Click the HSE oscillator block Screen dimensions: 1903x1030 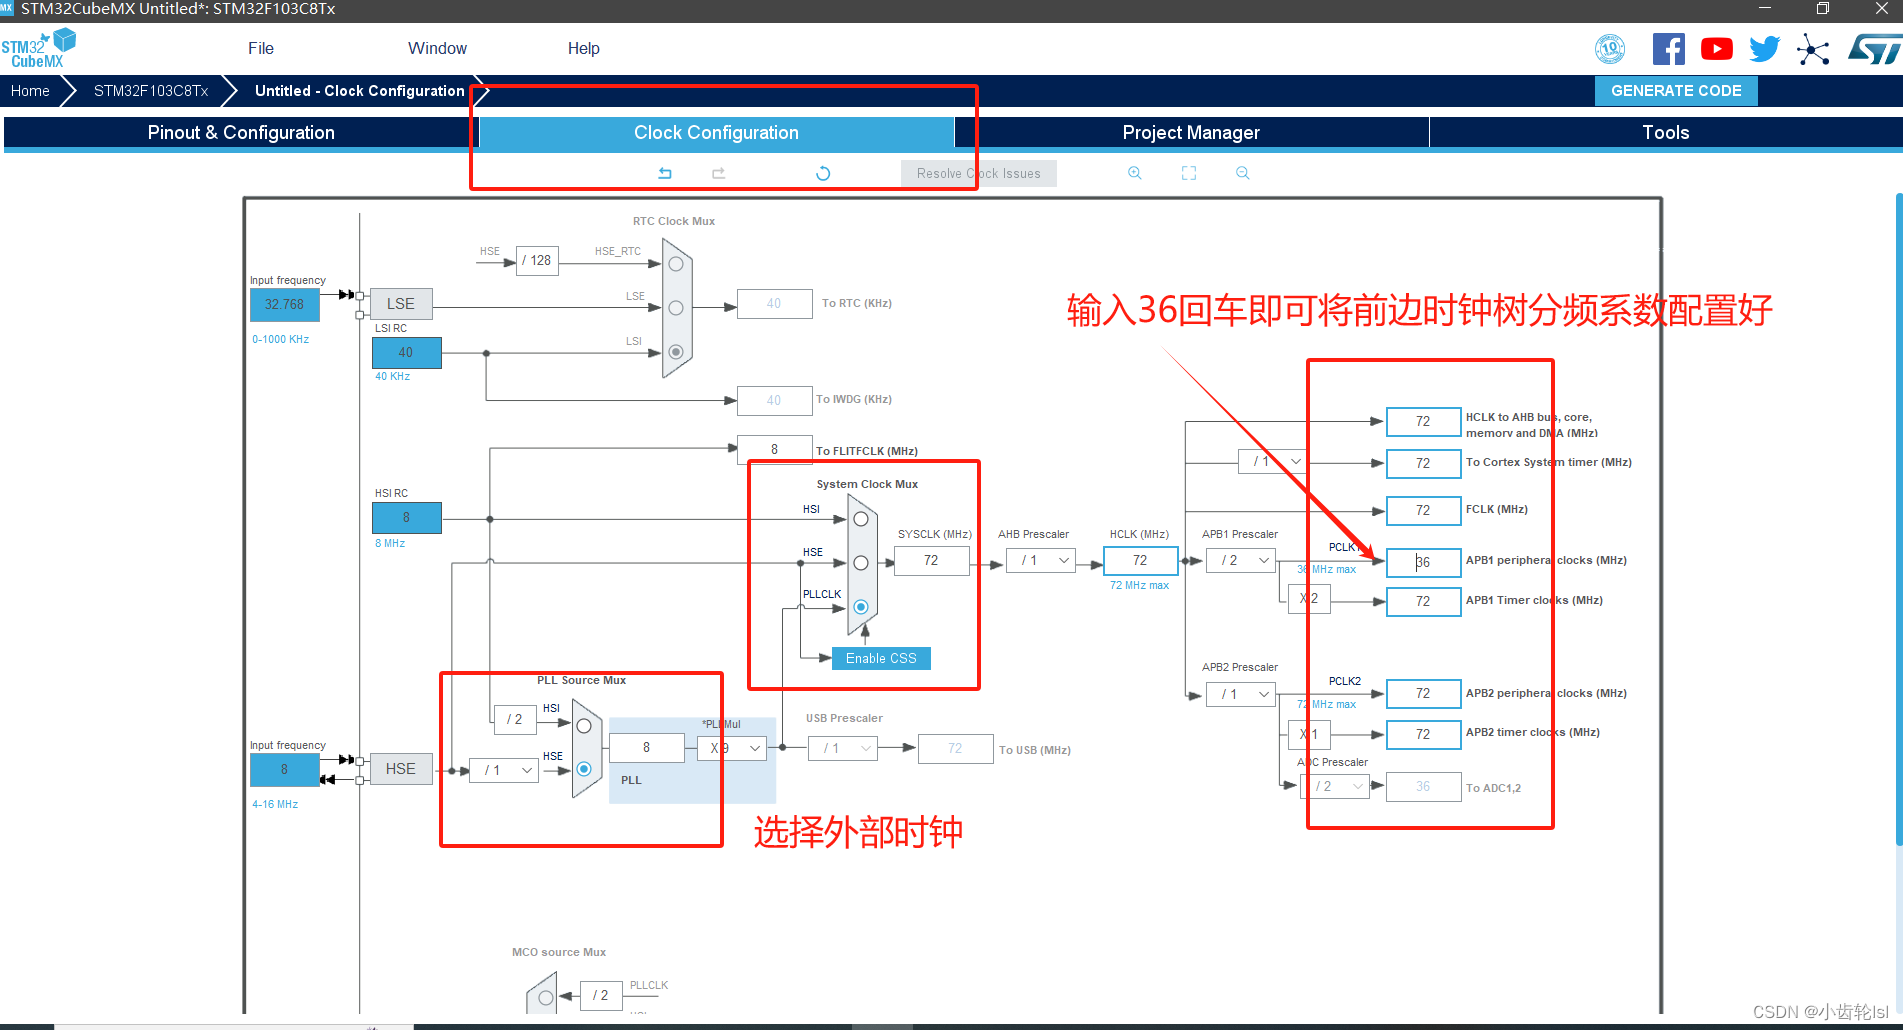click(x=401, y=769)
